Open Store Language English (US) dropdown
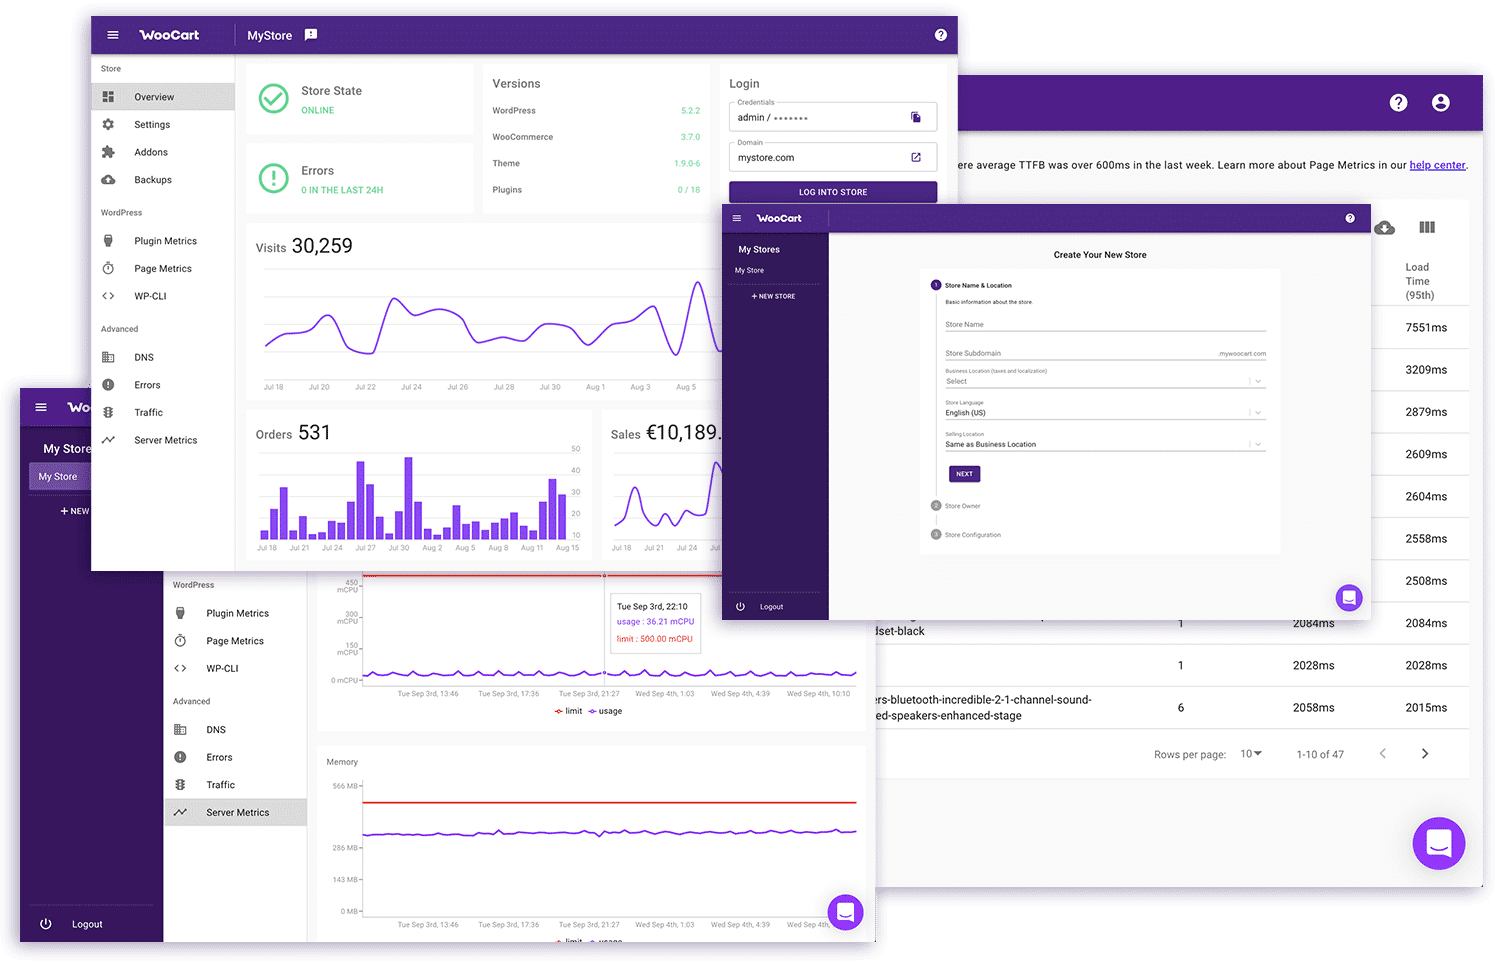This screenshot has width=1500, height=962. pyautogui.click(x=1105, y=412)
